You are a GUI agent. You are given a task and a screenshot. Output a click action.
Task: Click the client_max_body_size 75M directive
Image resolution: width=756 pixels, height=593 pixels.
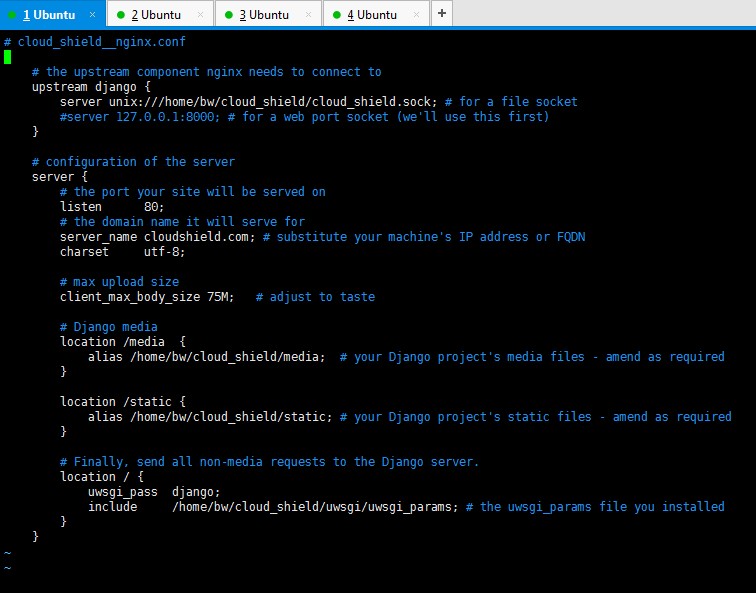(147, 296)
